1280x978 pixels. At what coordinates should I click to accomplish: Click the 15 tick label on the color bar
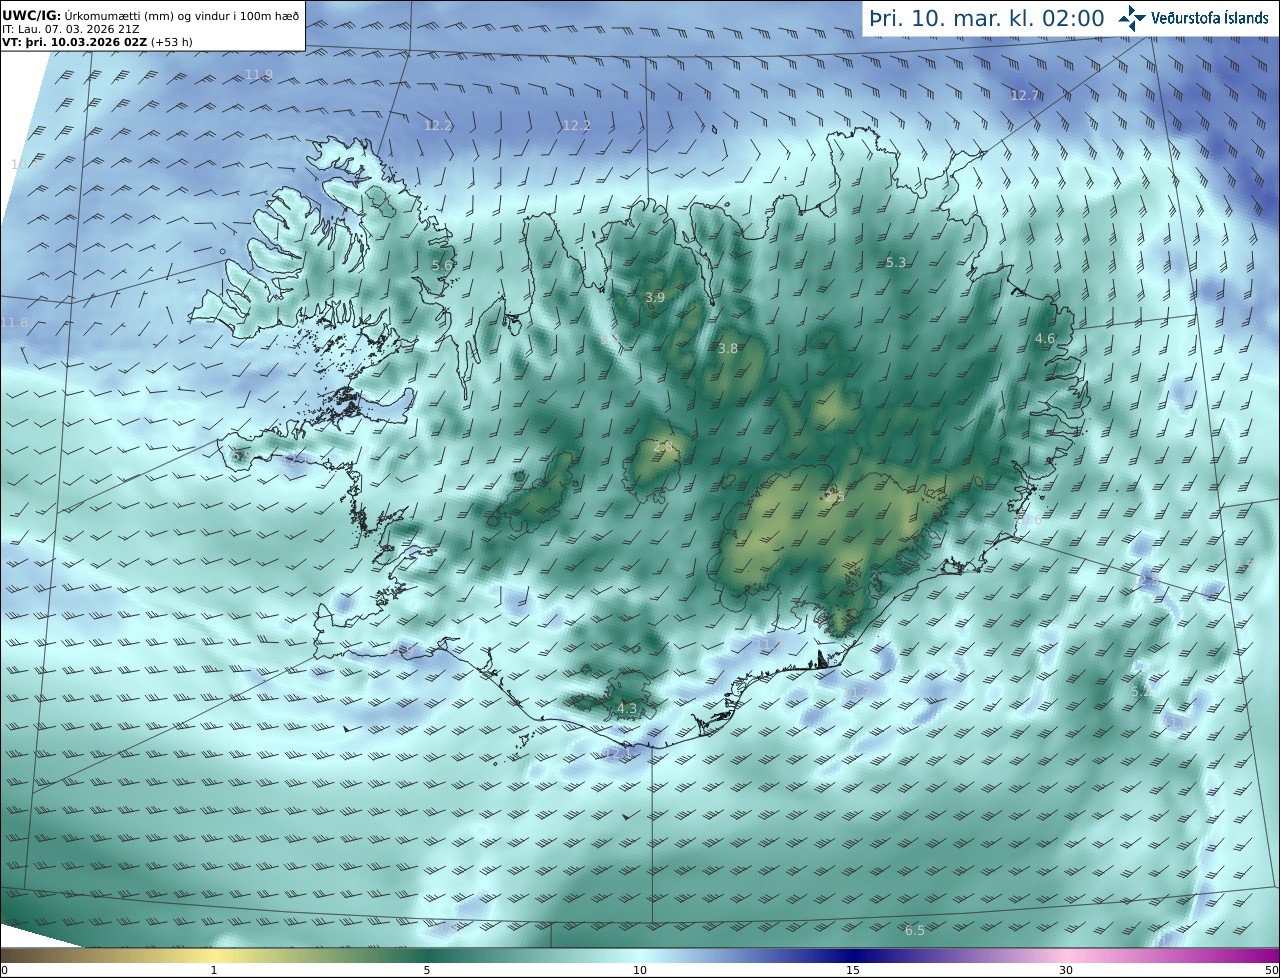(853, 970)
